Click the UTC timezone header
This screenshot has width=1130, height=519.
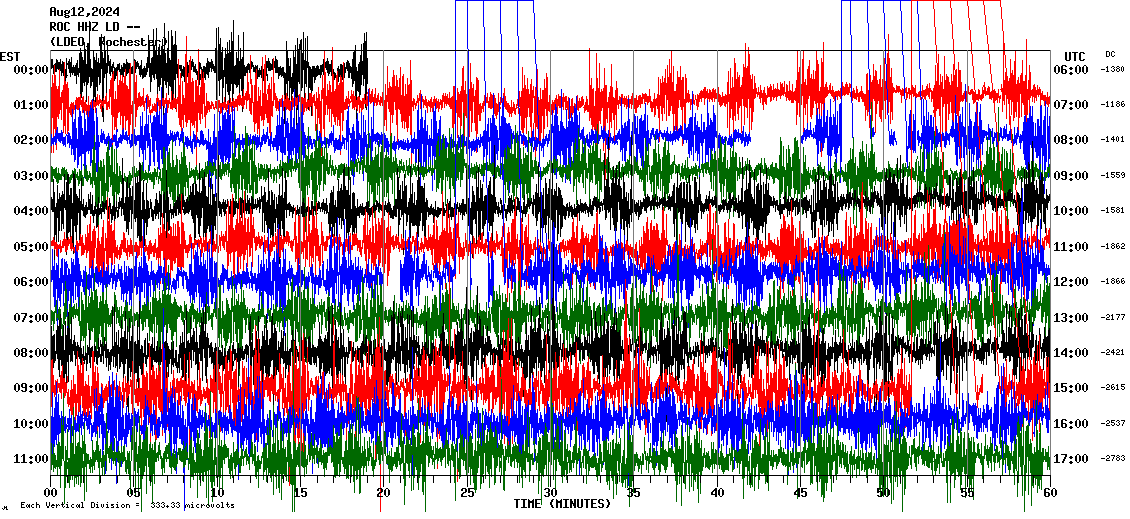pyautogui.click(x=1074, y=56)
